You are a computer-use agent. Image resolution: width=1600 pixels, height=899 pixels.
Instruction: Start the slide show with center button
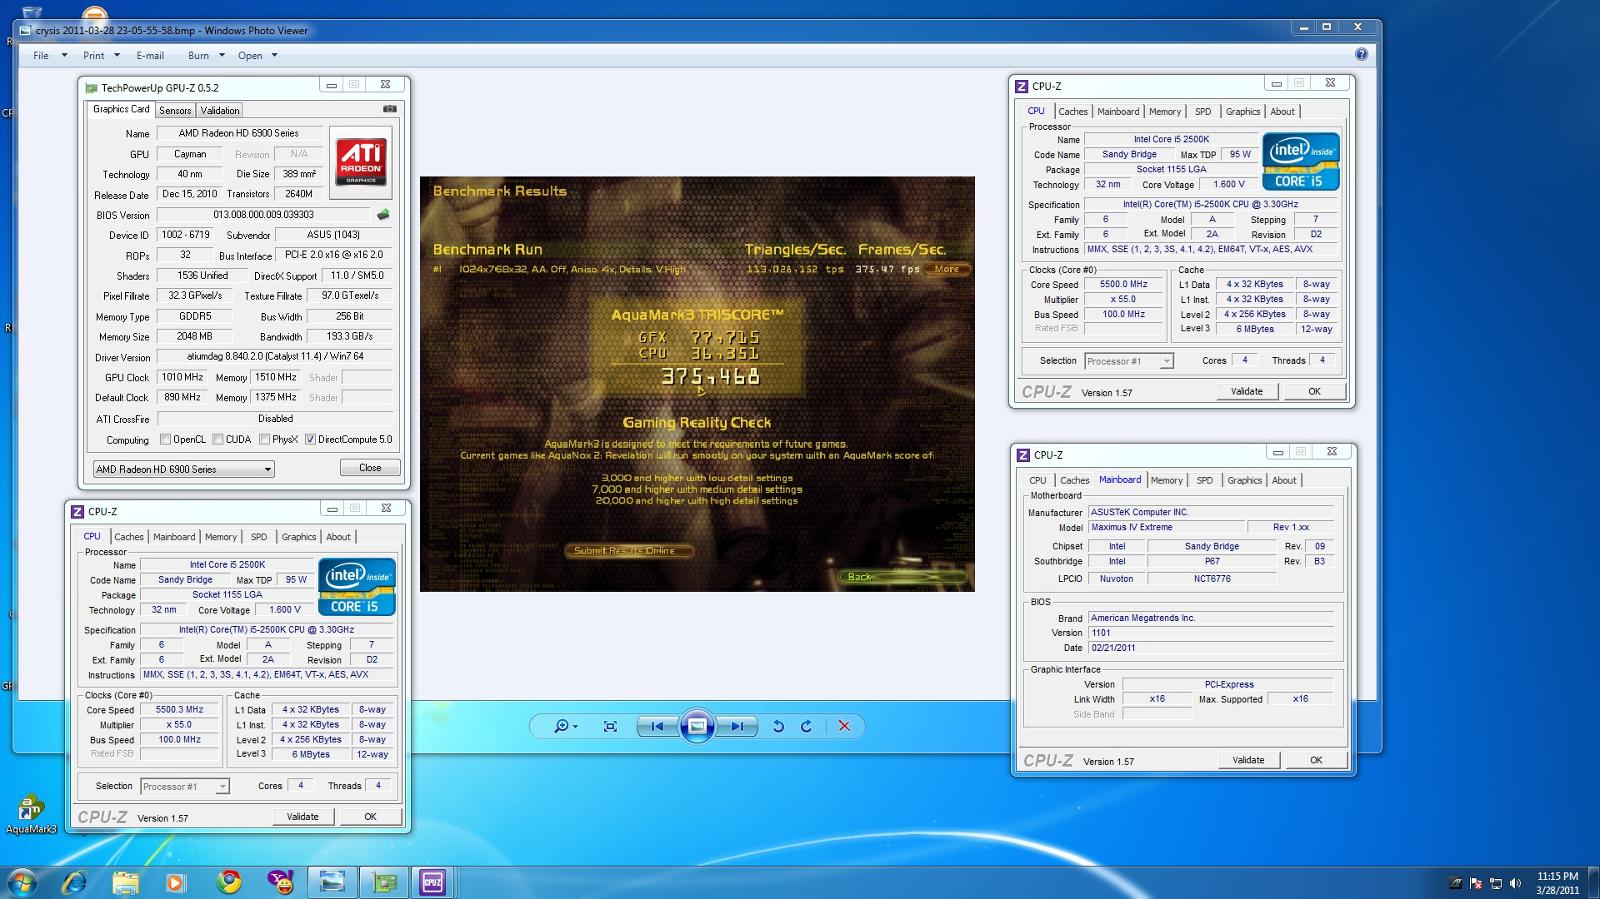pos(697,726)
